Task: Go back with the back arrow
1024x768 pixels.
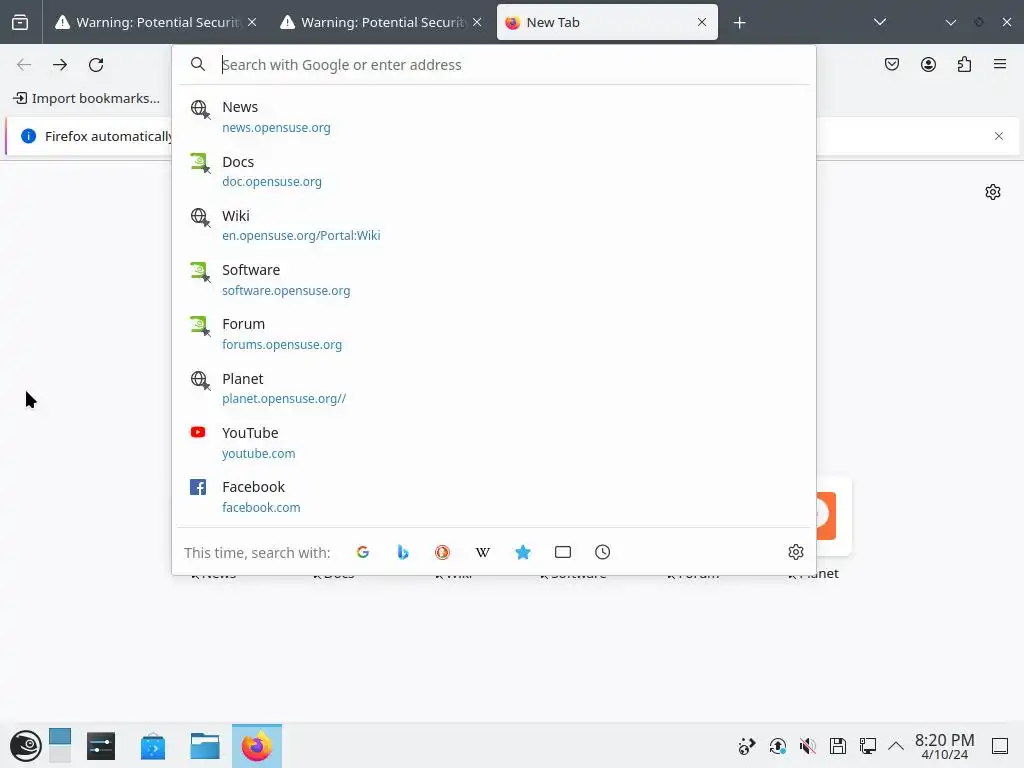Action: point(24,65)
